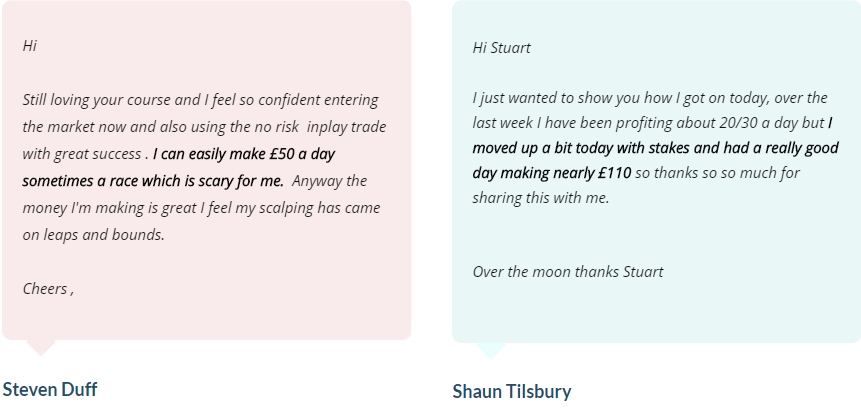Click bold text 'I can easily make £50 a day'
861x411 pixels.
[244, 154]
